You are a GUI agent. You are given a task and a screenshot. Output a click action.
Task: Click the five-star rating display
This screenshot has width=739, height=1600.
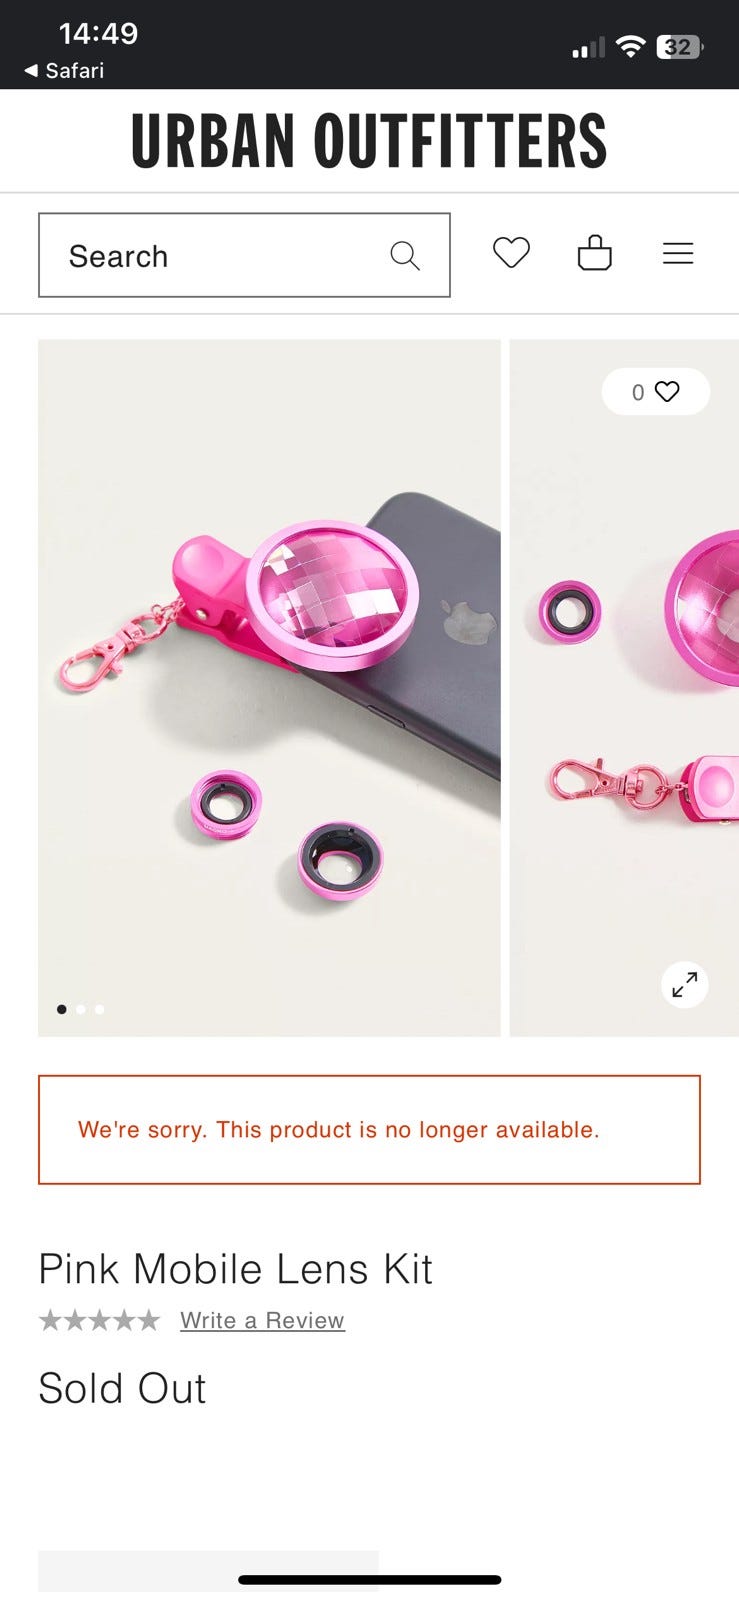[99, 1320]
